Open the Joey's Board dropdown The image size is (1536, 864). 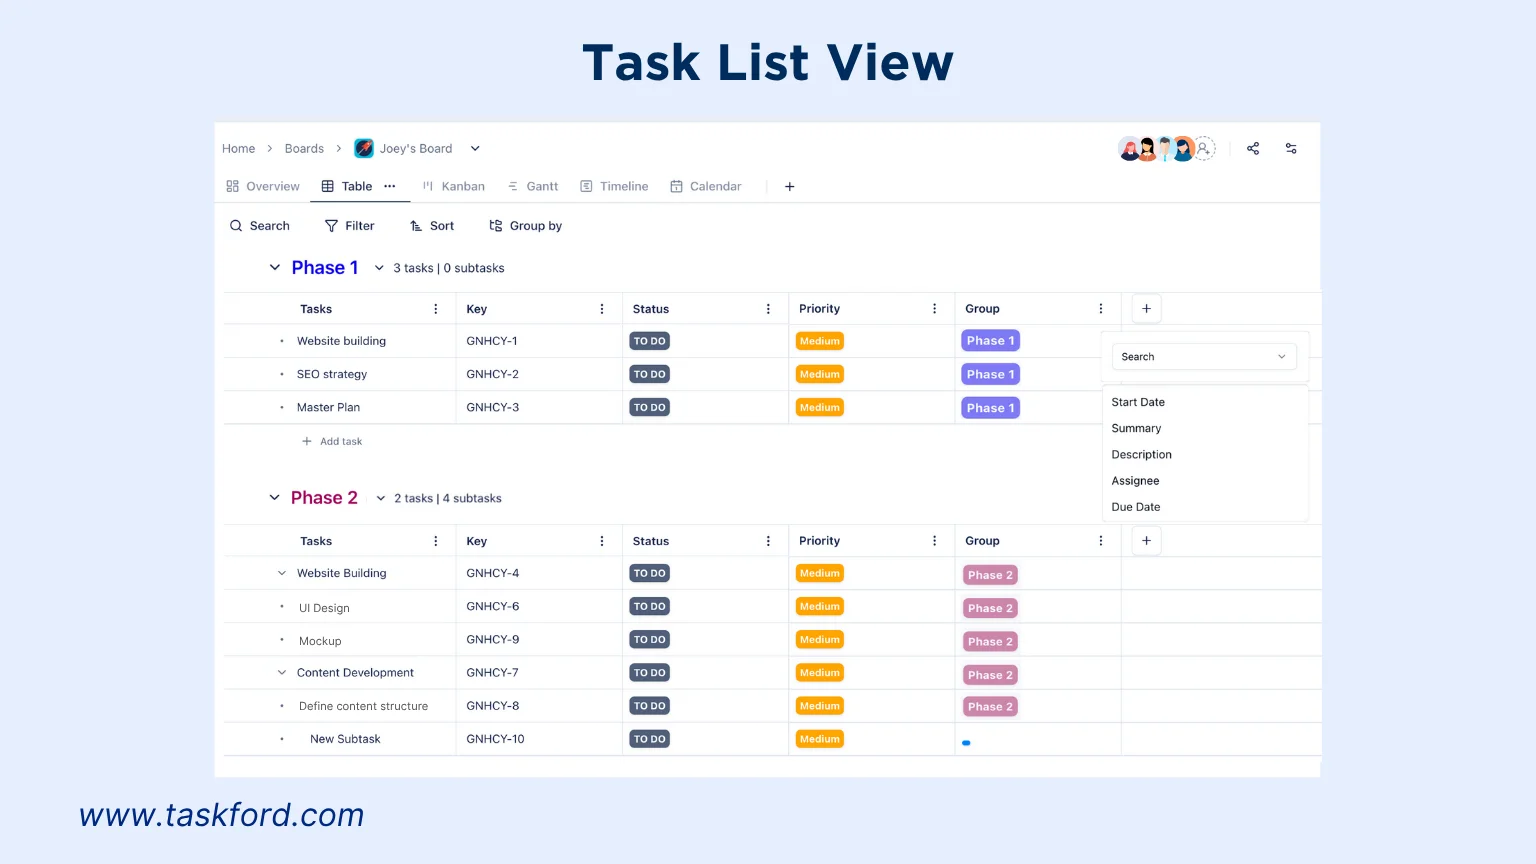tap(474, 148)
